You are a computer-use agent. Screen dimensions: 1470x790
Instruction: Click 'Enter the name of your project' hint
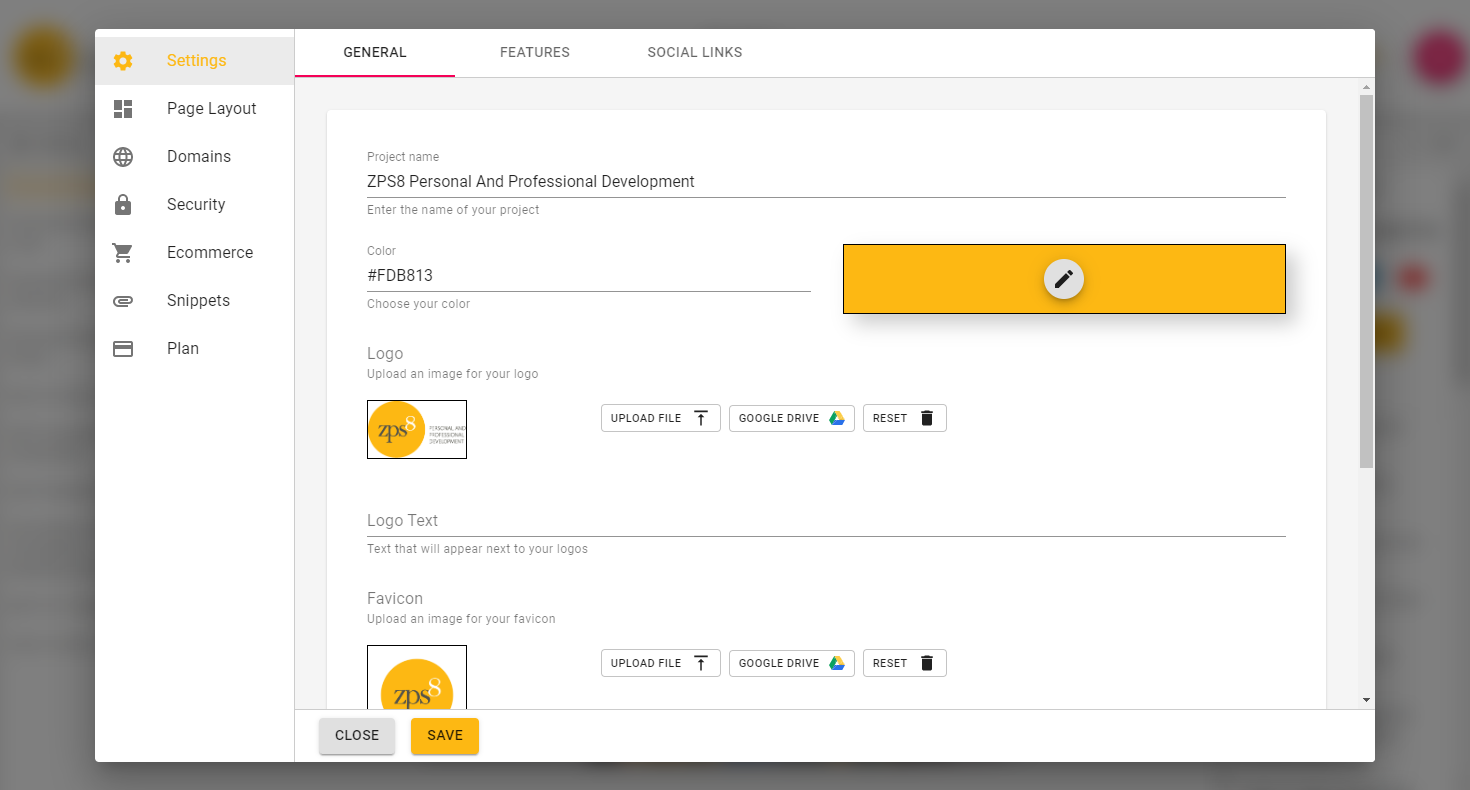453,210
